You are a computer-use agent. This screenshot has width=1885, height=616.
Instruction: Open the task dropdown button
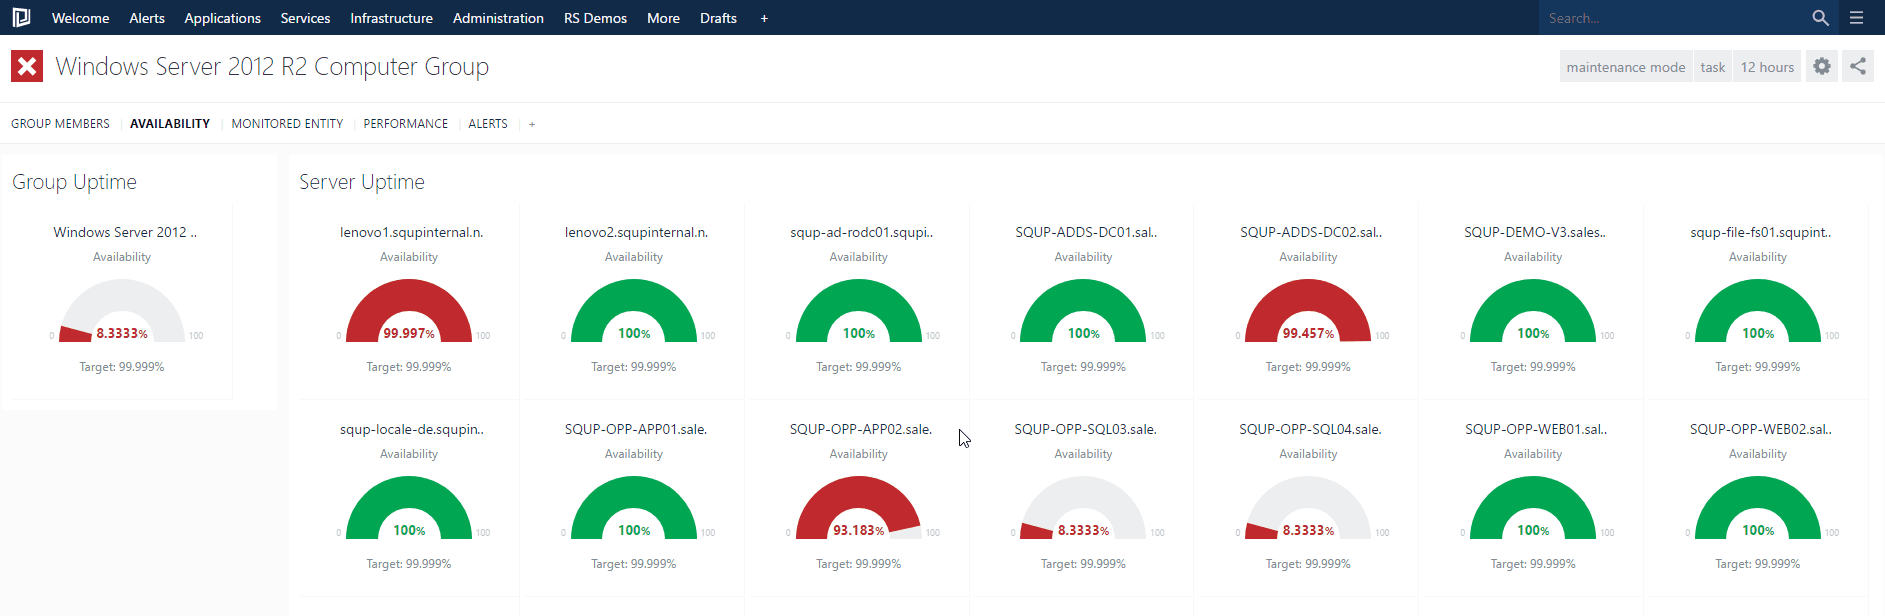pyautogui.click(x=1712, y=67)
